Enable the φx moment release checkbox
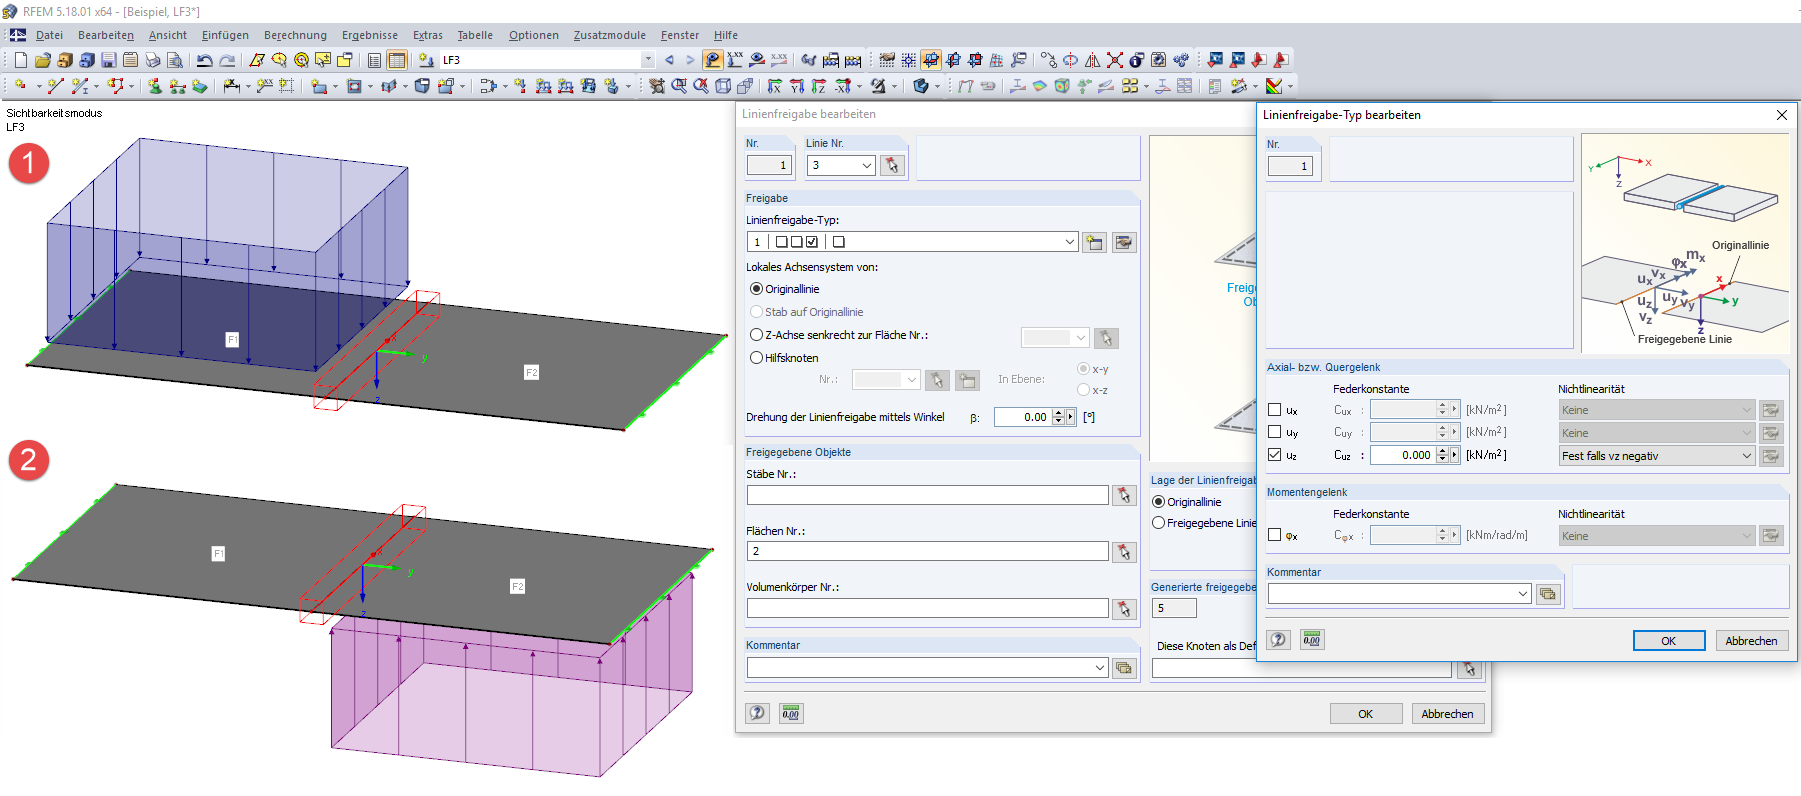Image resolution: width=1801 pixels, height=796 pixels. [x=1274, y=535]
